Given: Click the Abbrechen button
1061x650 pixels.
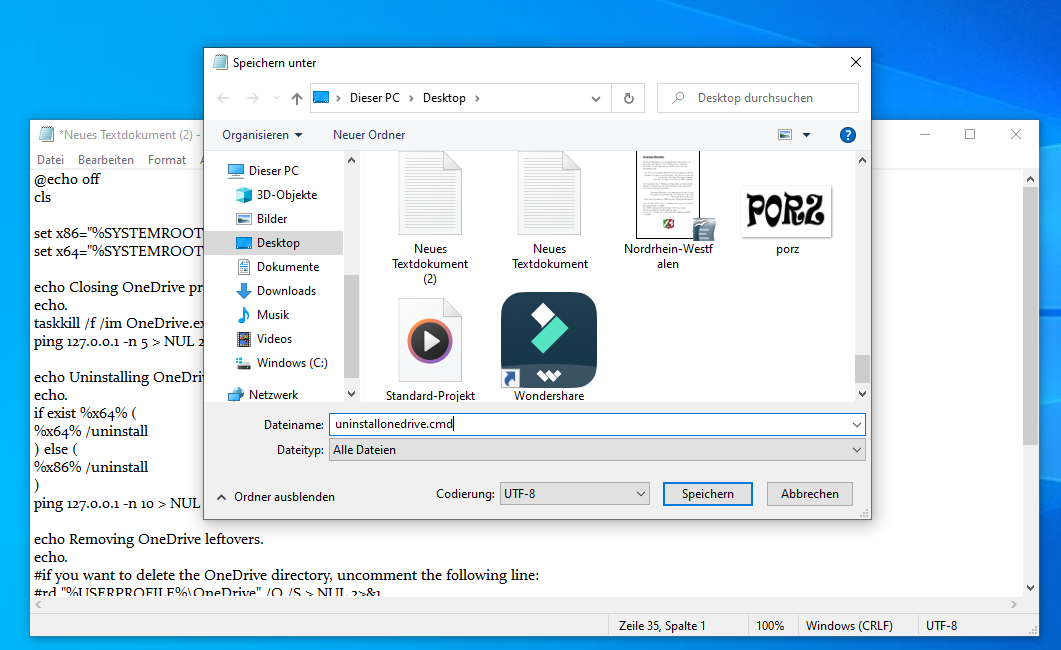Looking at the screenshot, I should pos(809,494).
